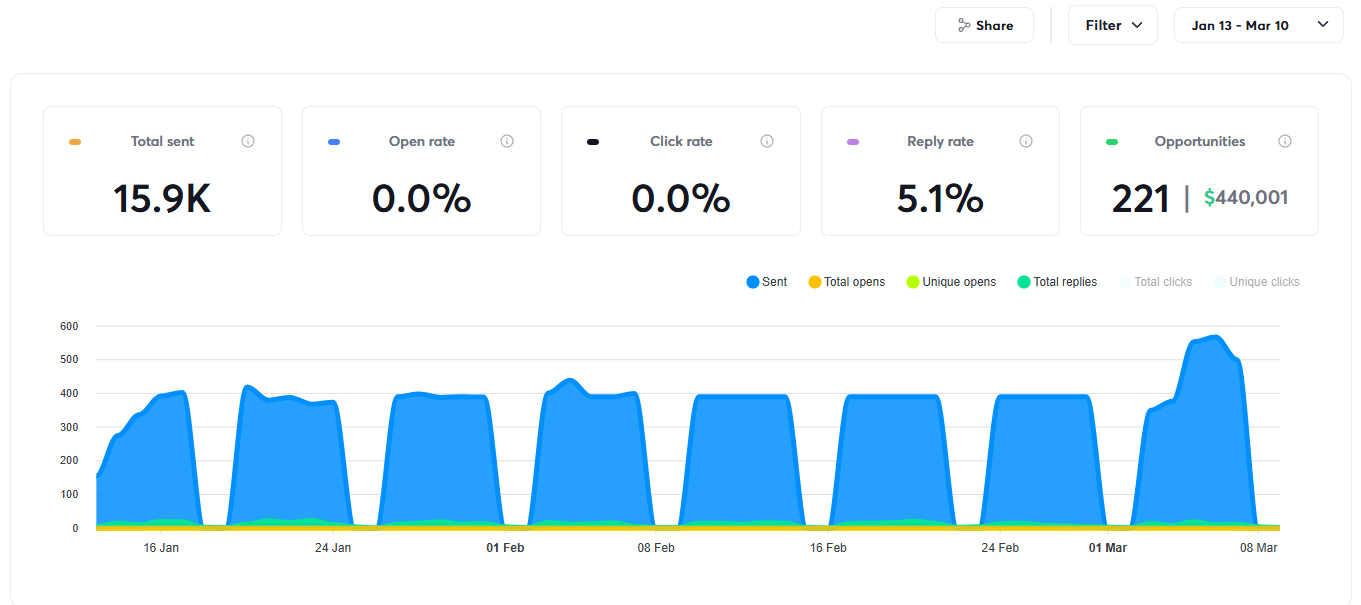Click the orange Total sent color indicator
1361x605 pixels.
pyautogui.click(x=75, y=142)
